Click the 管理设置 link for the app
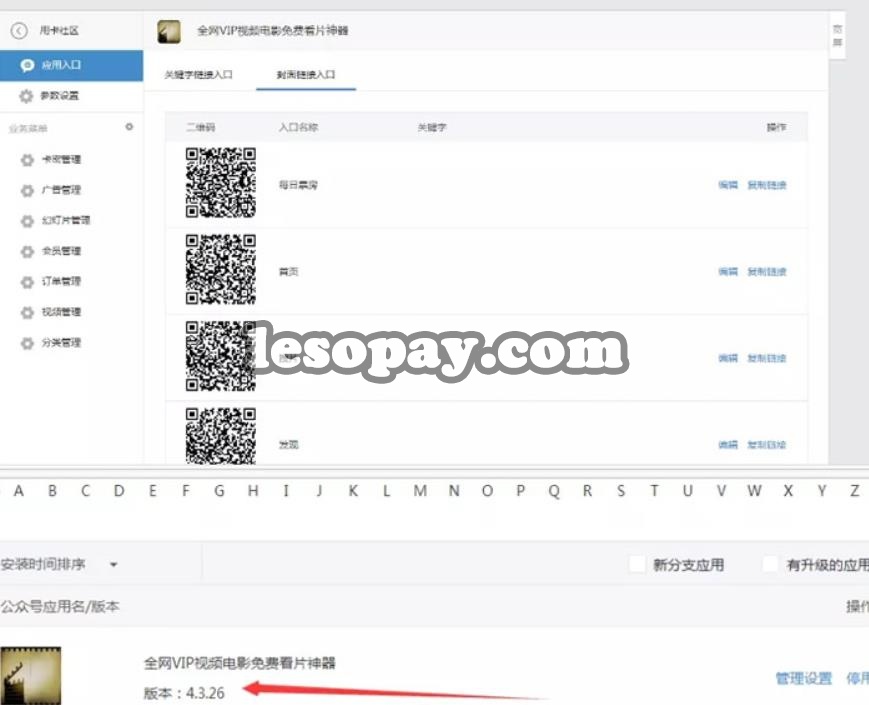 coord(804,678)
